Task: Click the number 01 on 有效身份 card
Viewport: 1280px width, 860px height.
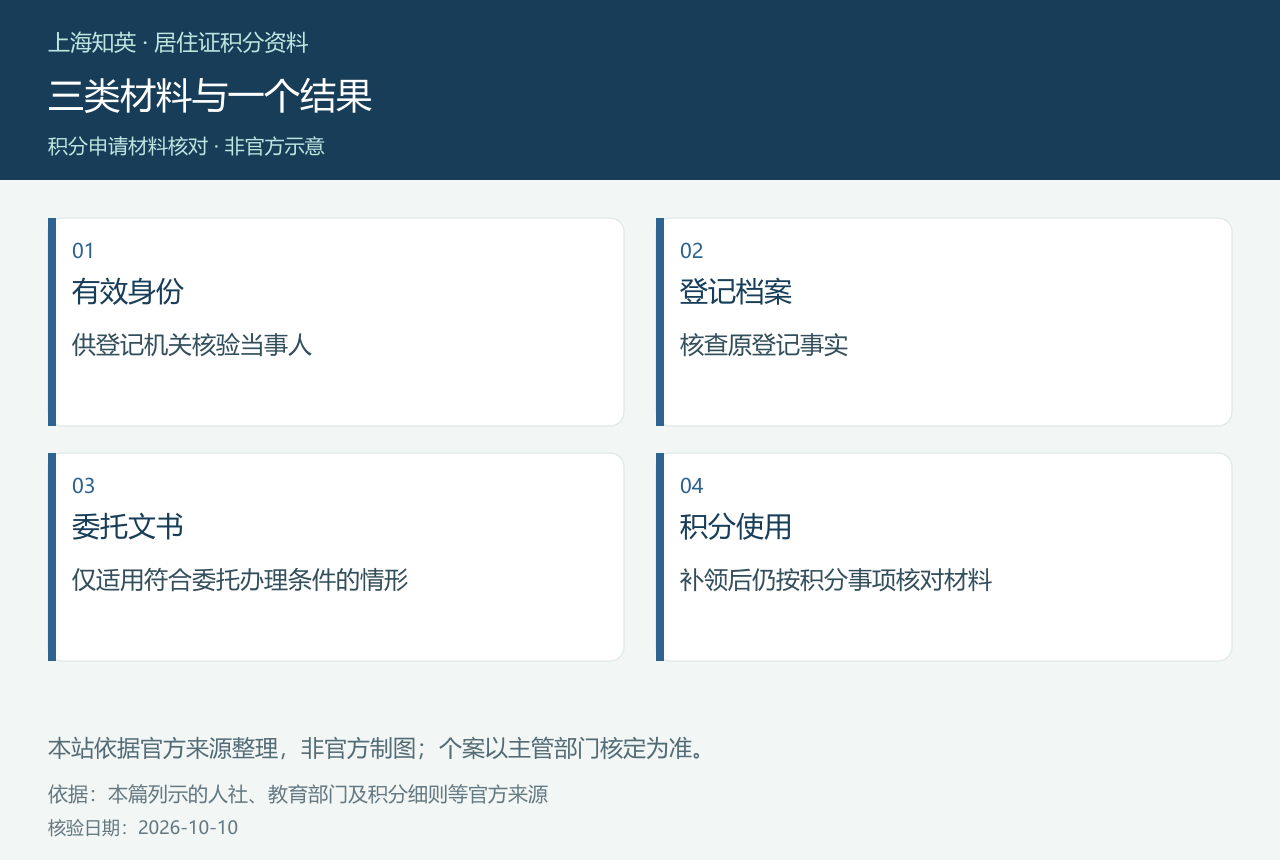Action: point(83,251)
